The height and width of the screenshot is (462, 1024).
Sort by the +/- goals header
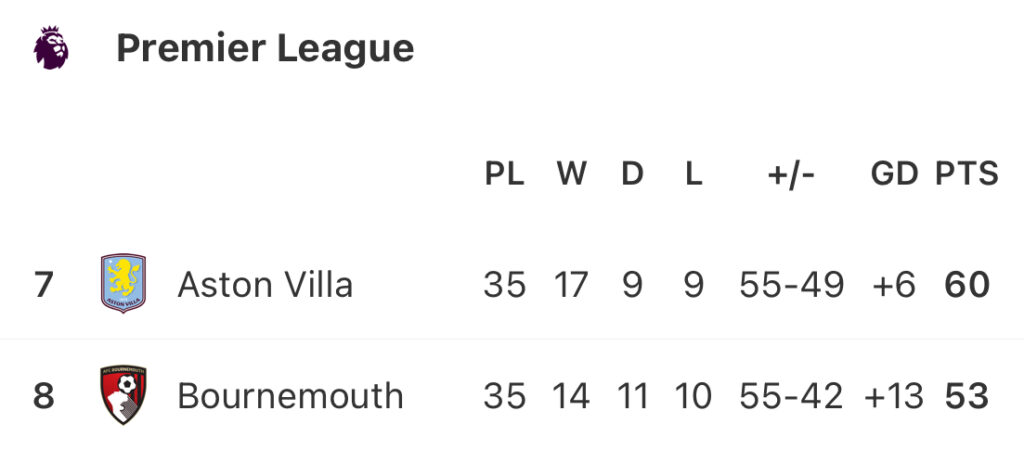(x=791, y=175)
